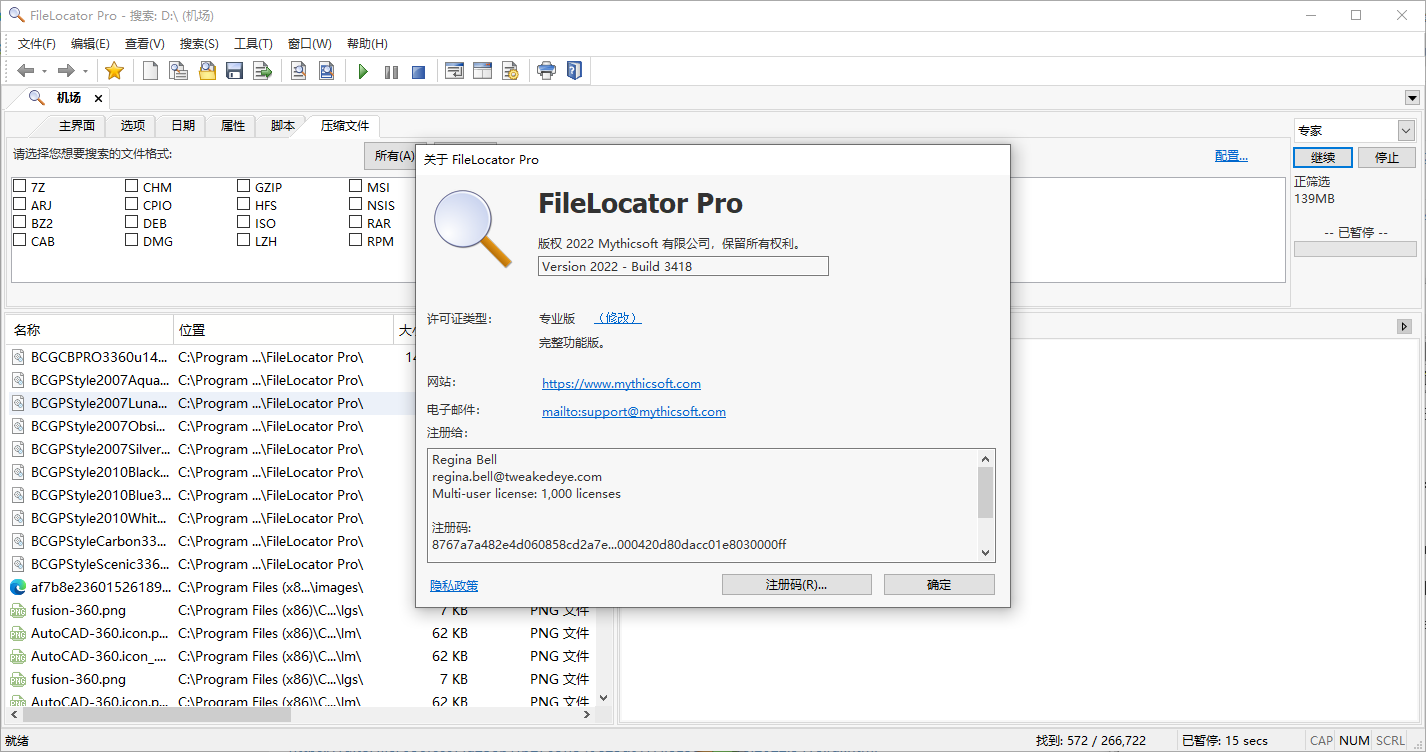Screen dimensions: 1426x752
Task: Click the 确定 button in the About dialog
Action: (939, 585)
